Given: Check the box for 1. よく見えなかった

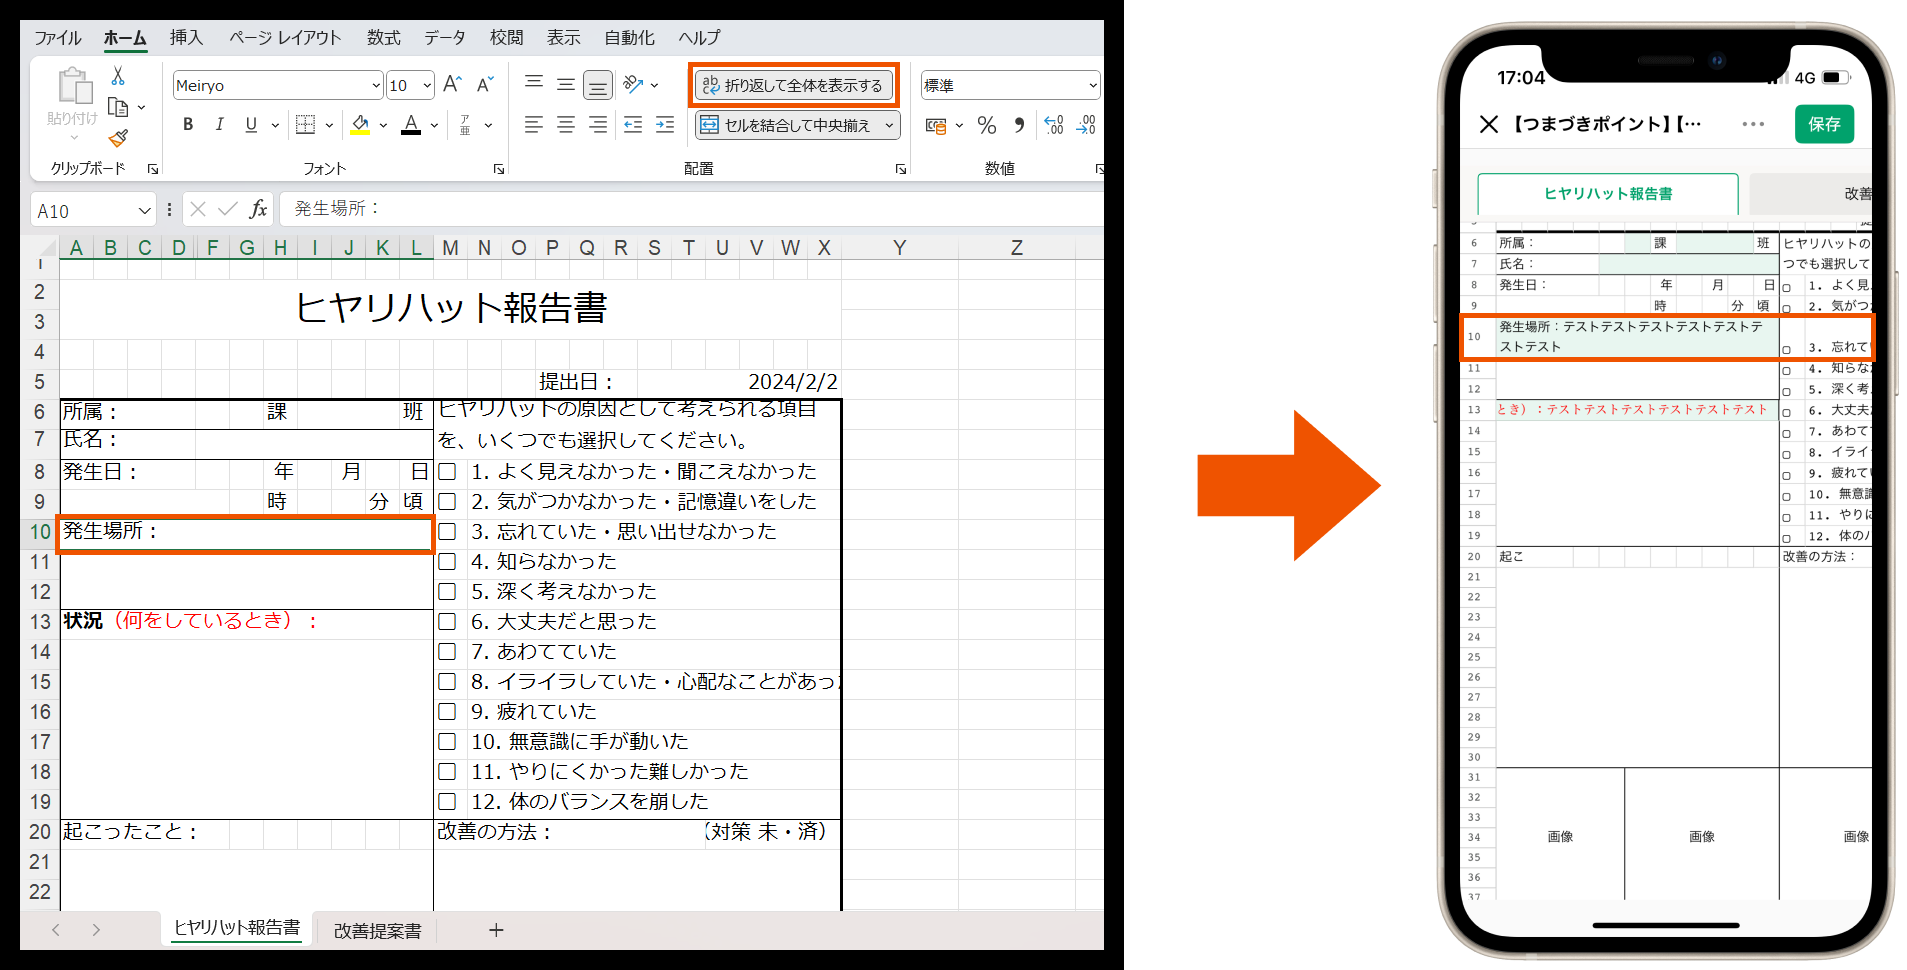Looking at the screenshot, I should click(447, 471).
